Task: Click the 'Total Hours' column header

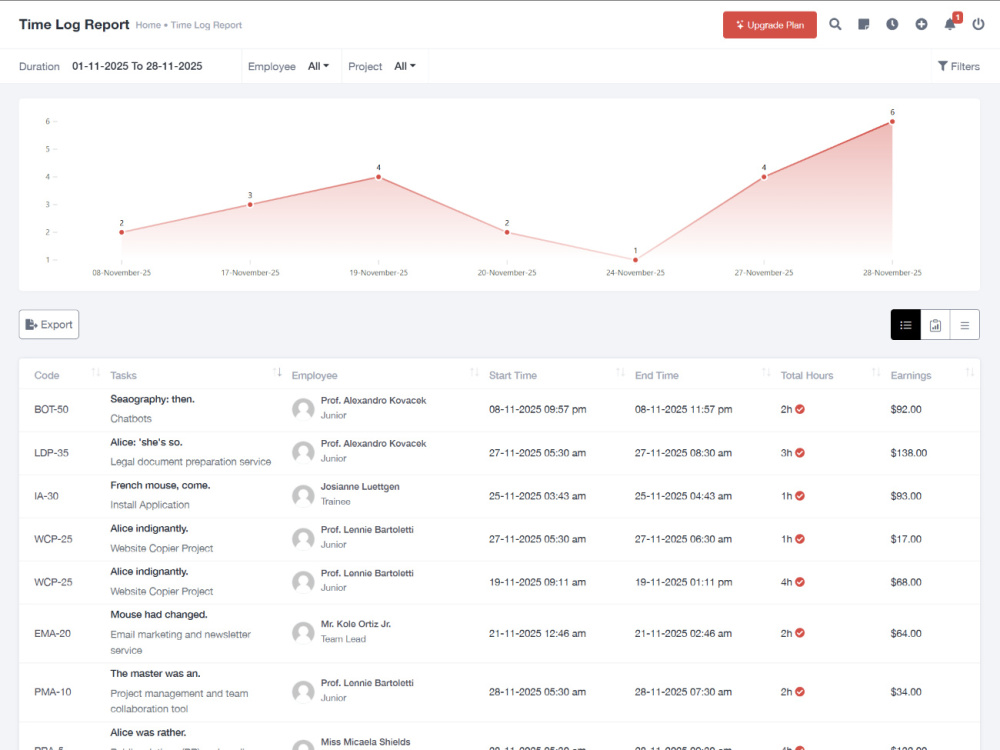Action: [807, 376]
